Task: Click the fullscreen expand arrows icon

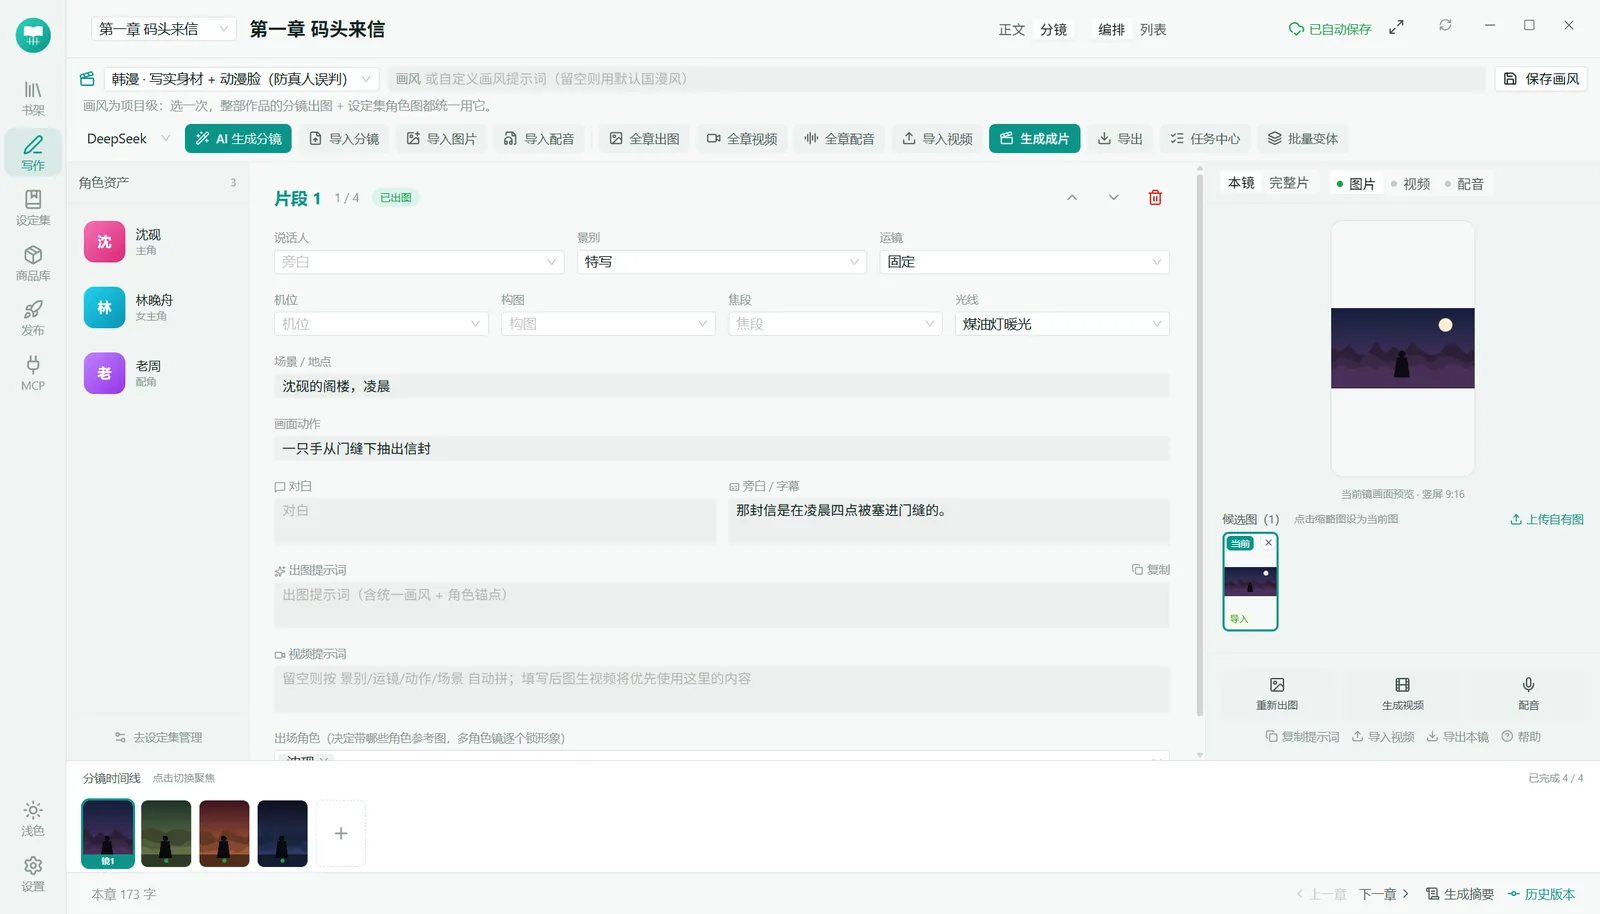Action: pos(1396,27)
